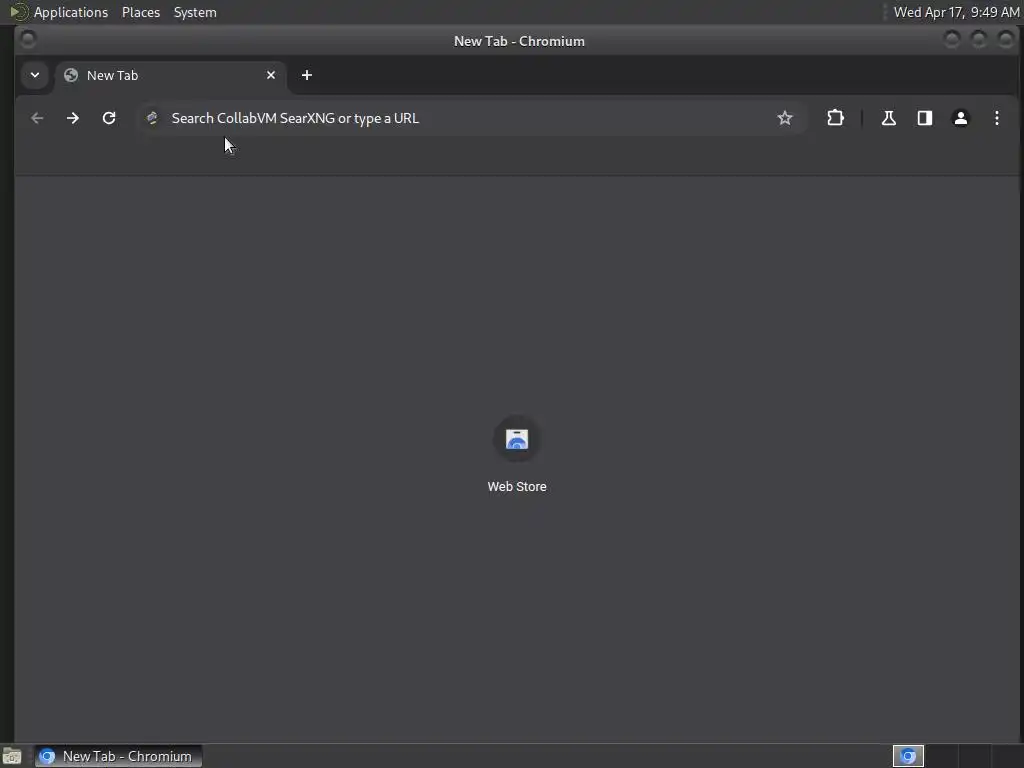Screen dimensions: 1024x768
Task: Select the New Tab tab
Action: [x=170, y=75]
